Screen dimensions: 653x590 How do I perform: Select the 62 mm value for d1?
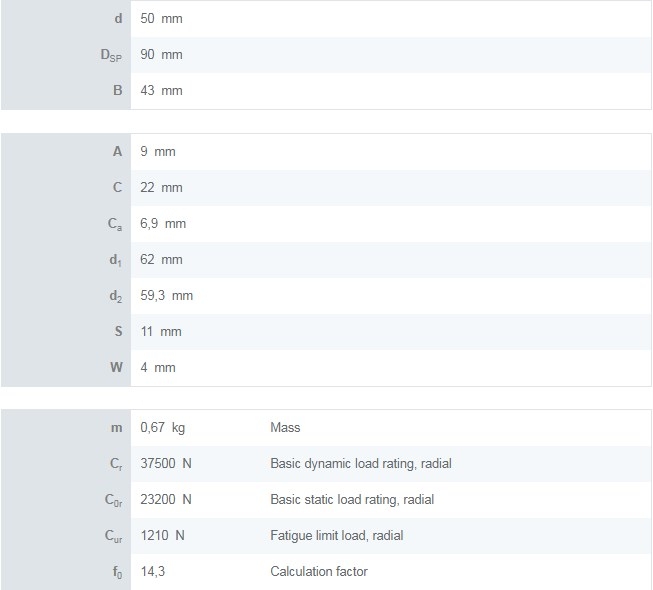(161, 260)
